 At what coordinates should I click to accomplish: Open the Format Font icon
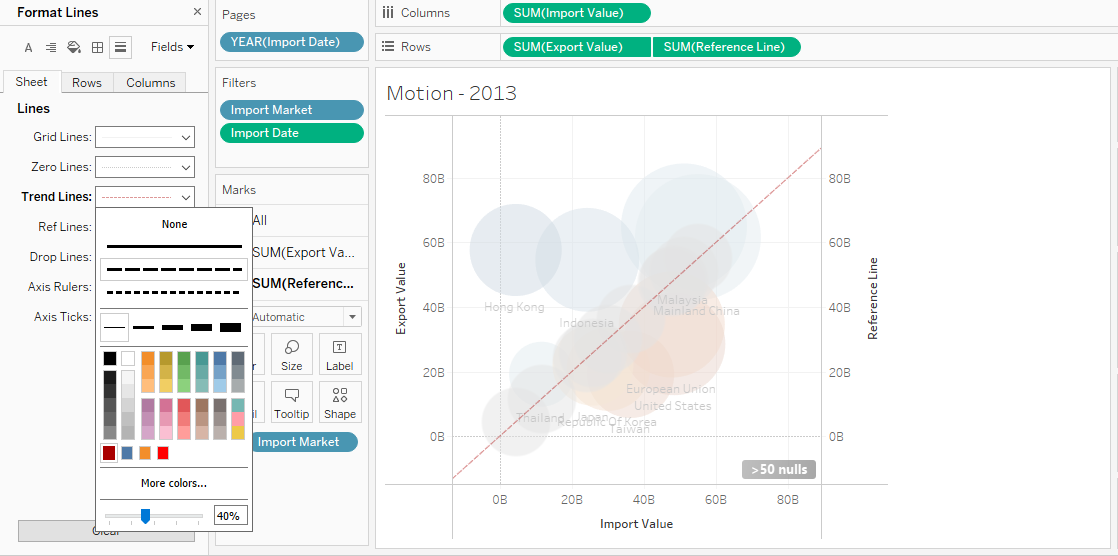pyautogui.click(x=28, y=47)
